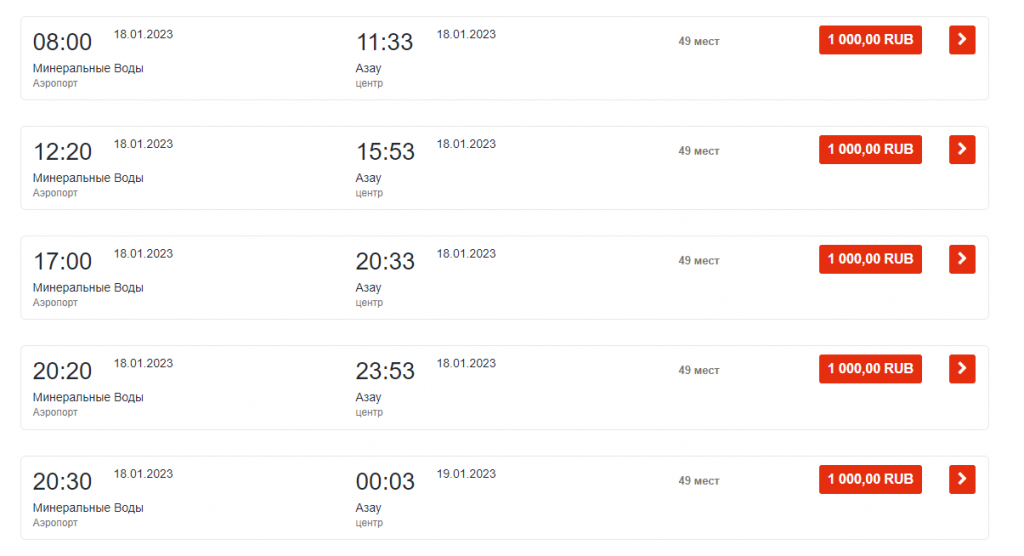Open the arrow for the 17:00 departure
The height and width of the screenshot is (556, 1024).
tap(962, 259)
